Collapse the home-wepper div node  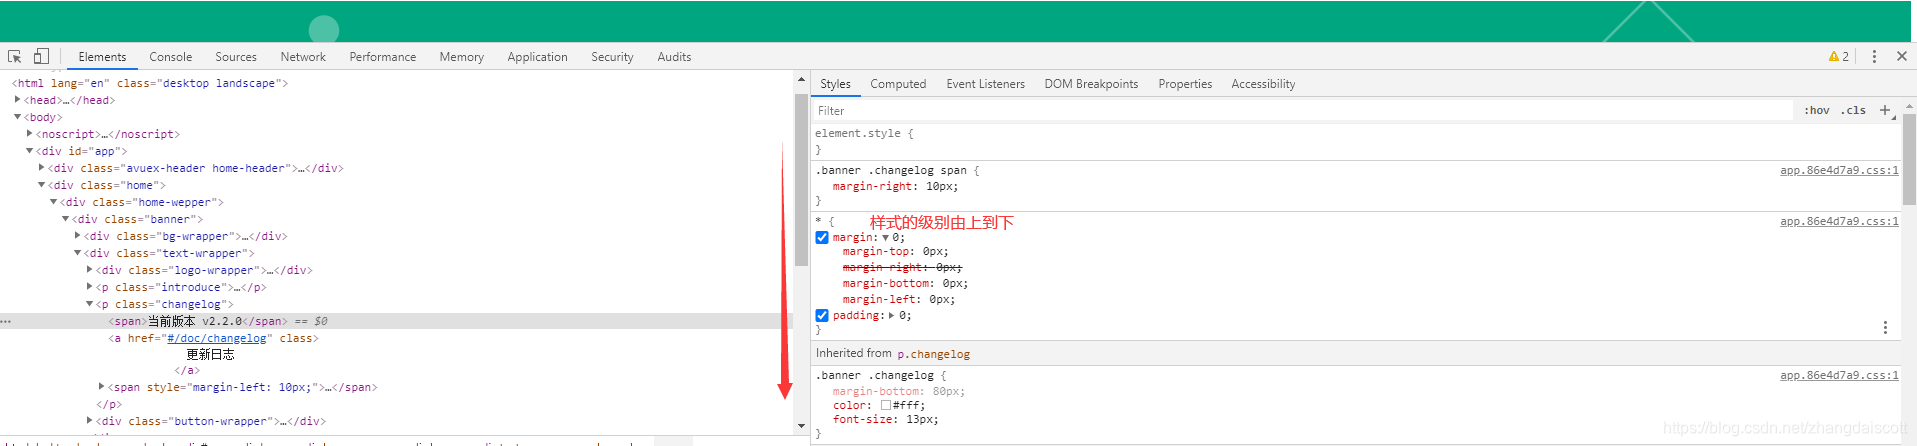(x=54, y=202)
